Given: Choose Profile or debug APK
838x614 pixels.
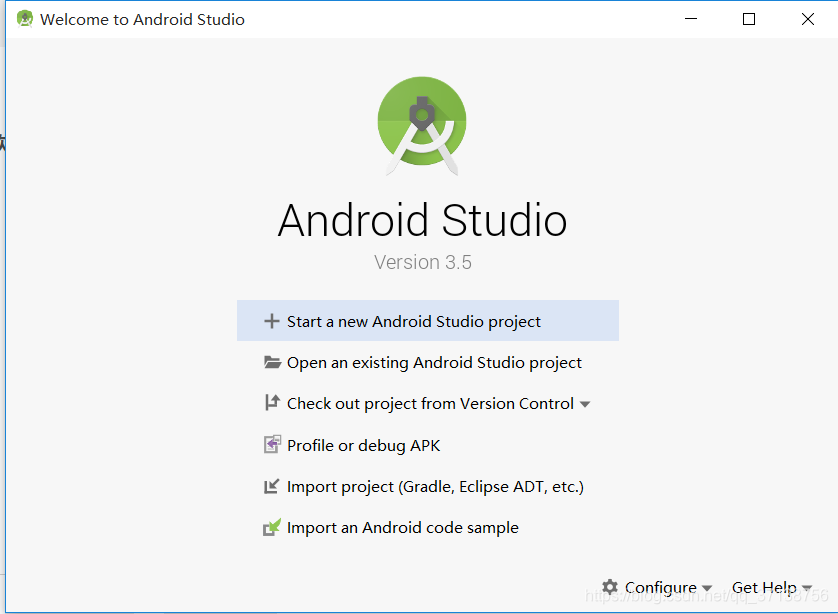Looking at the screenshot, I should 428,445.
